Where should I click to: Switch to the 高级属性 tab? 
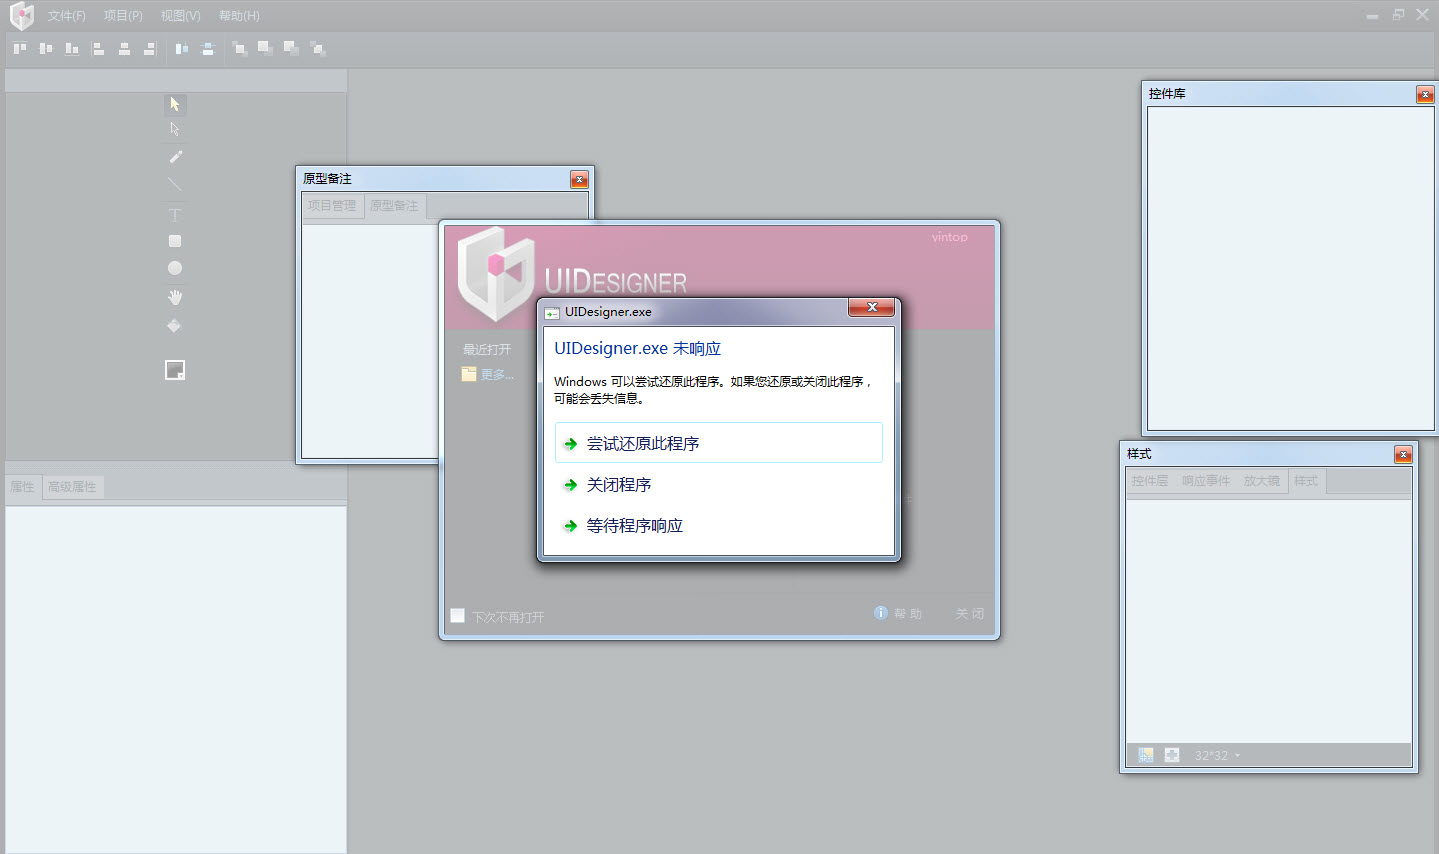(72, 487)
